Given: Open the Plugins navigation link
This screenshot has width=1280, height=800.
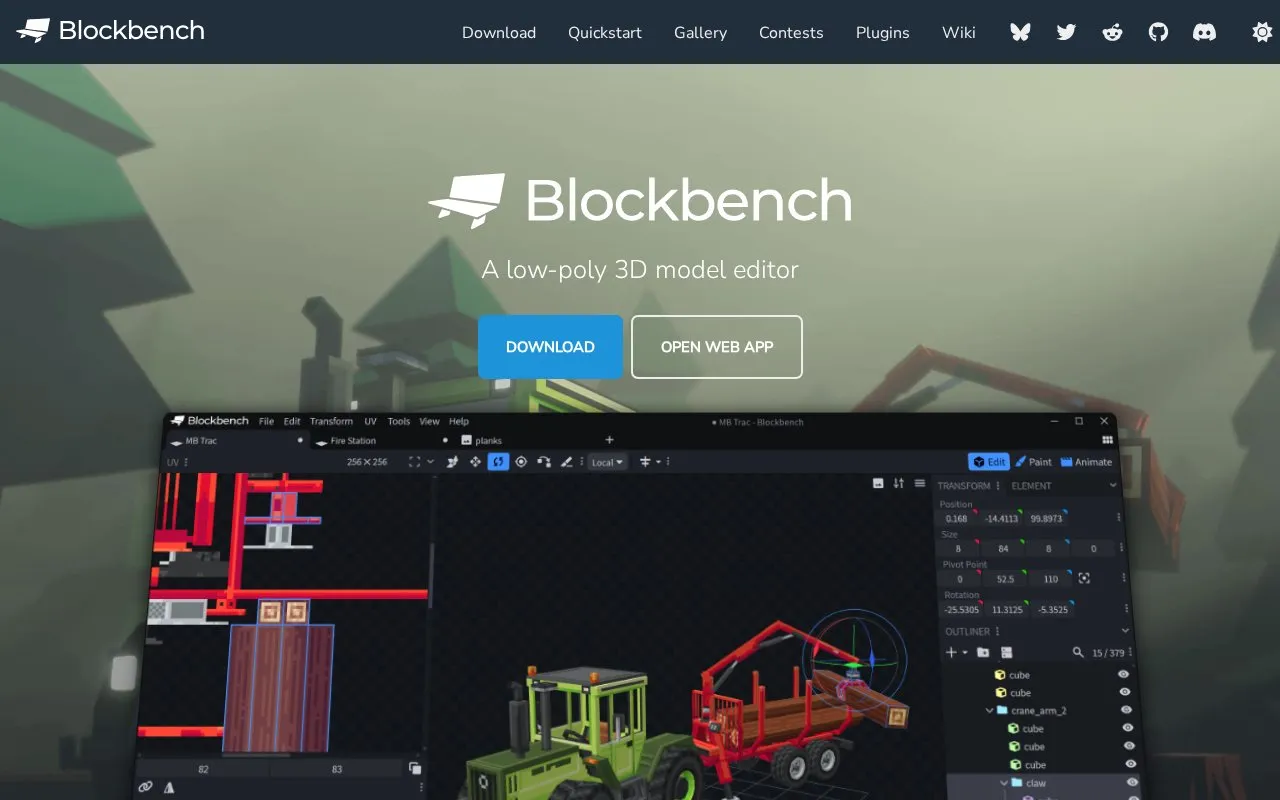Looking at the screenshot, I should pos(883,32).
